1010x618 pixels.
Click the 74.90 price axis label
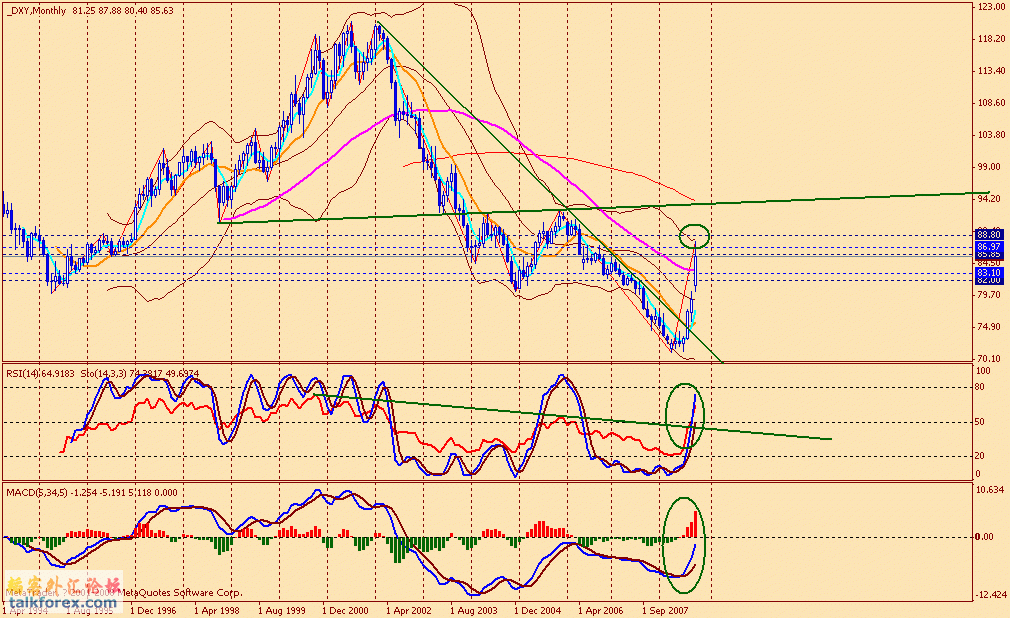989,327
